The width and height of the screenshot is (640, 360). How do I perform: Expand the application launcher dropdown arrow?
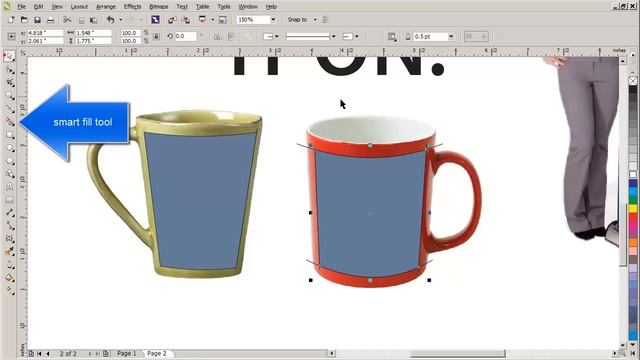[x=212, y=20]
